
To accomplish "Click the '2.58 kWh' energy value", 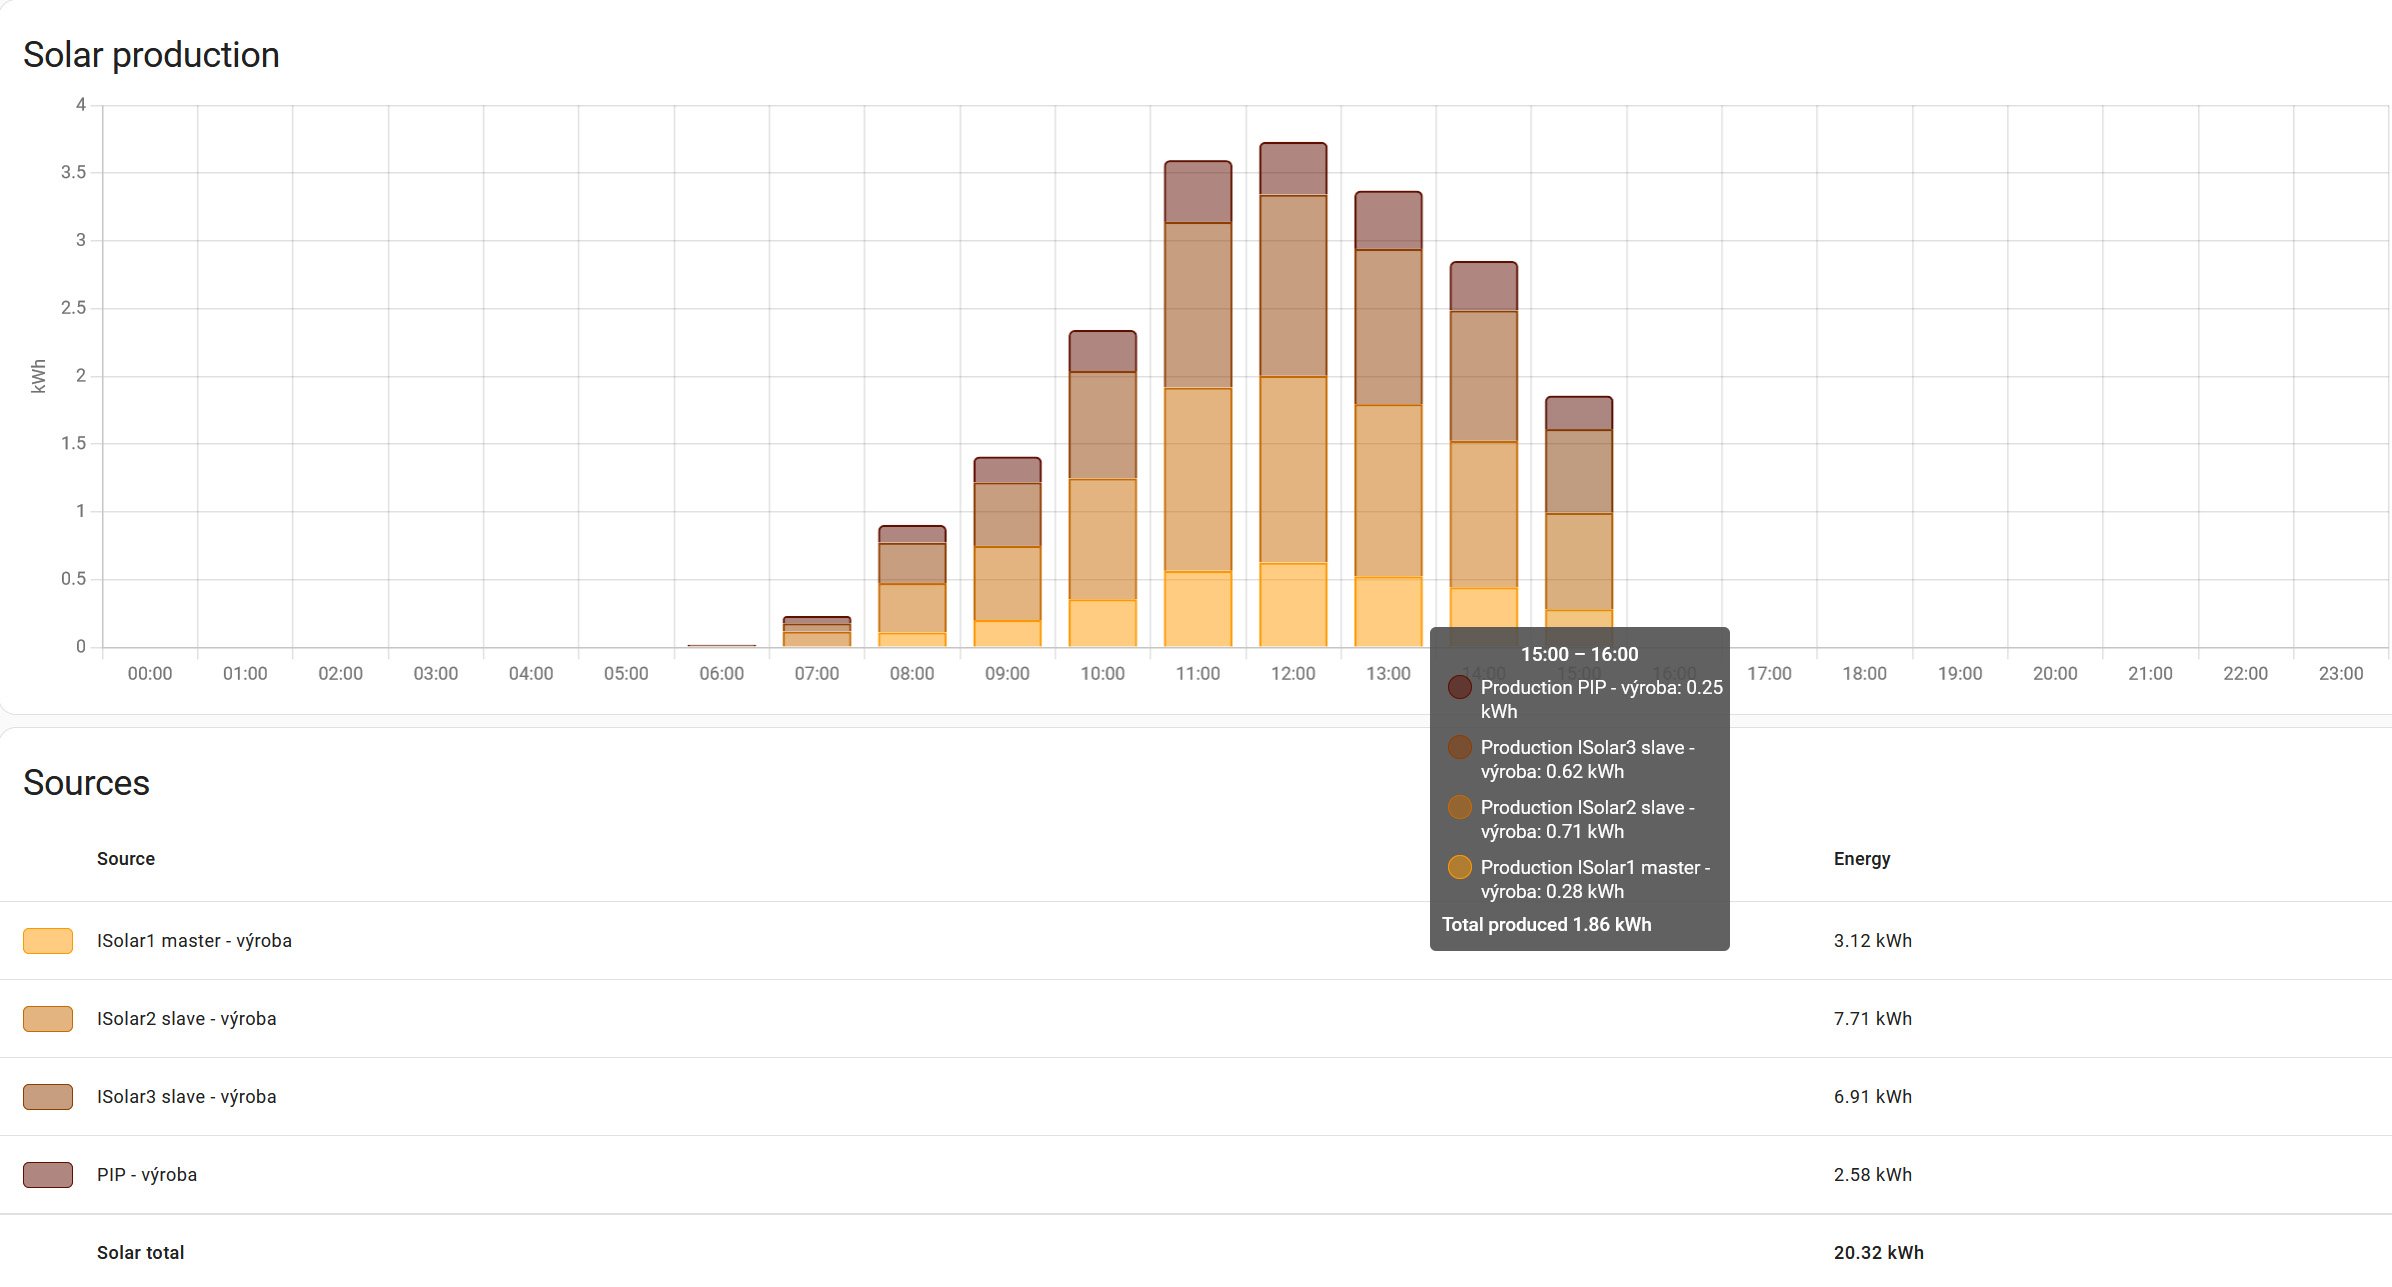I will (1873, 1175).
